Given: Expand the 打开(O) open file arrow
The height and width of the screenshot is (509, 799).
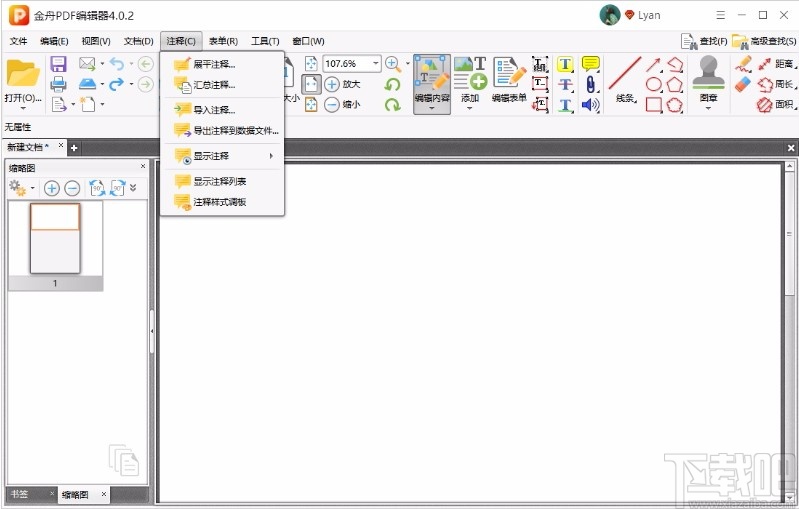Looking at the screenshot, I should point(23,109).
